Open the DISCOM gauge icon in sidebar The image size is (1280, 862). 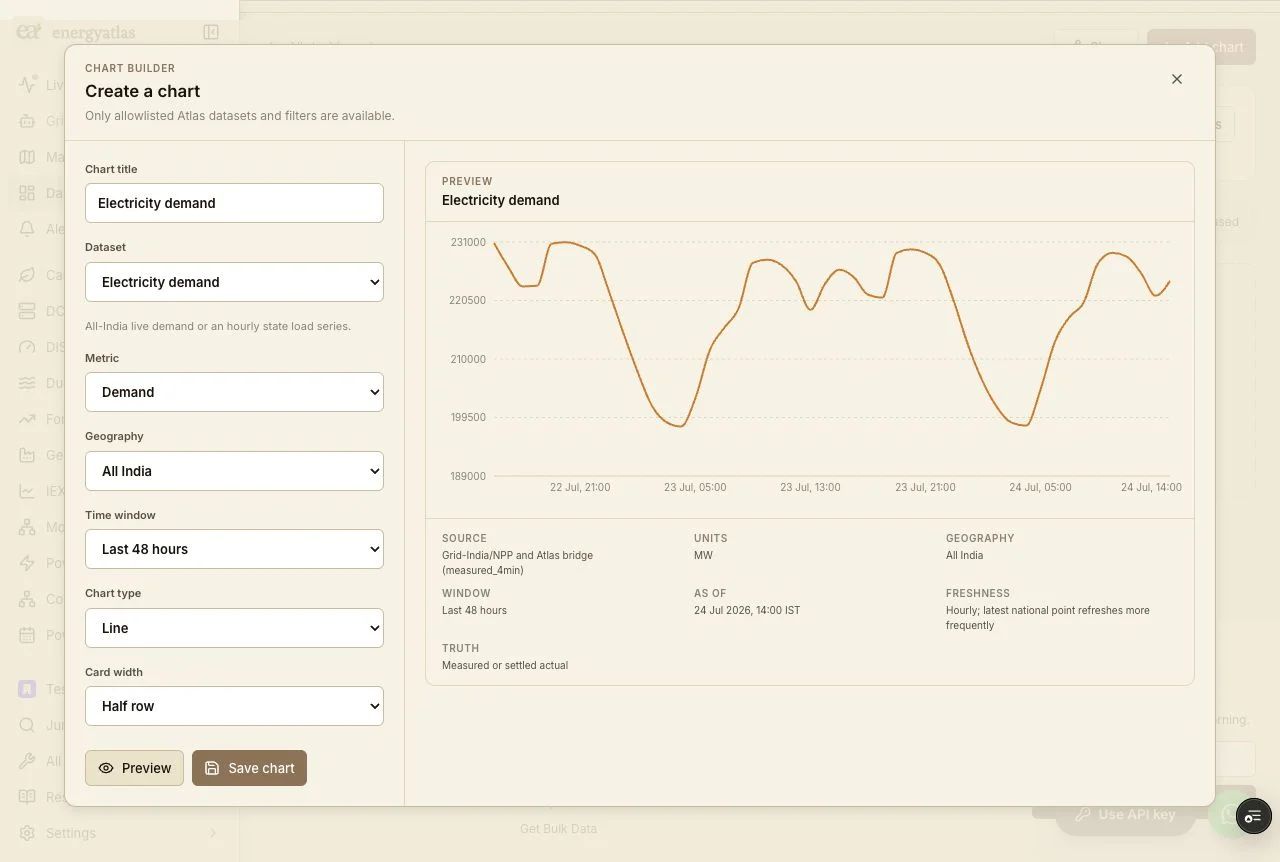tap(27, 347)
